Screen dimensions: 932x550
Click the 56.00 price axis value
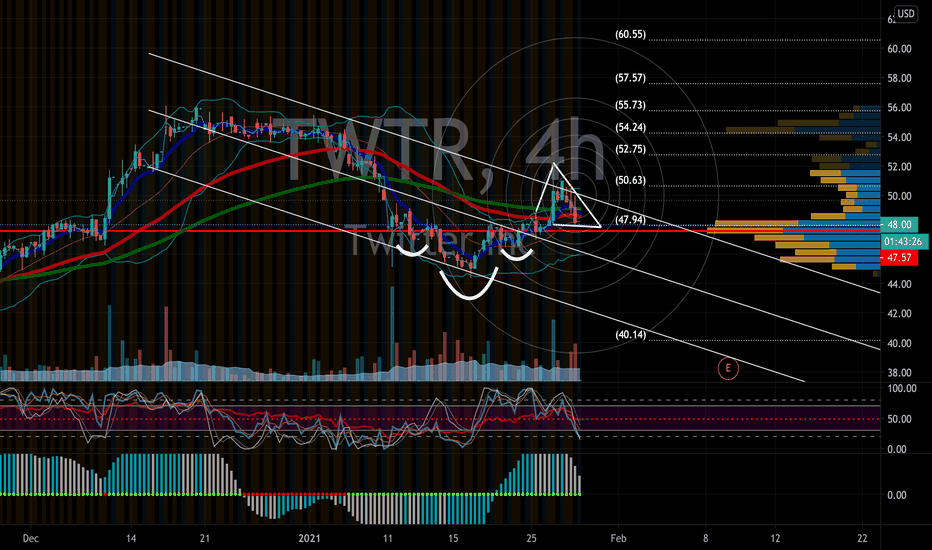[x=899, y=108]
